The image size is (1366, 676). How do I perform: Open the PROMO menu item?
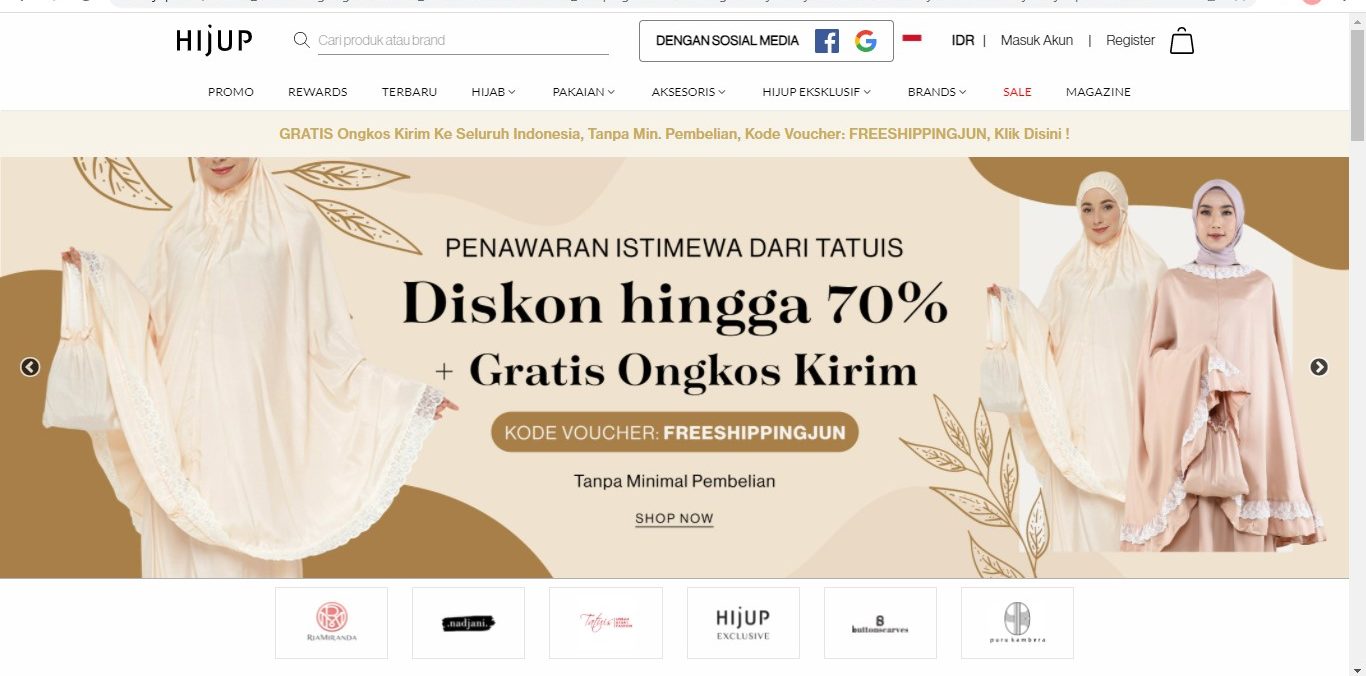[231, 92]
